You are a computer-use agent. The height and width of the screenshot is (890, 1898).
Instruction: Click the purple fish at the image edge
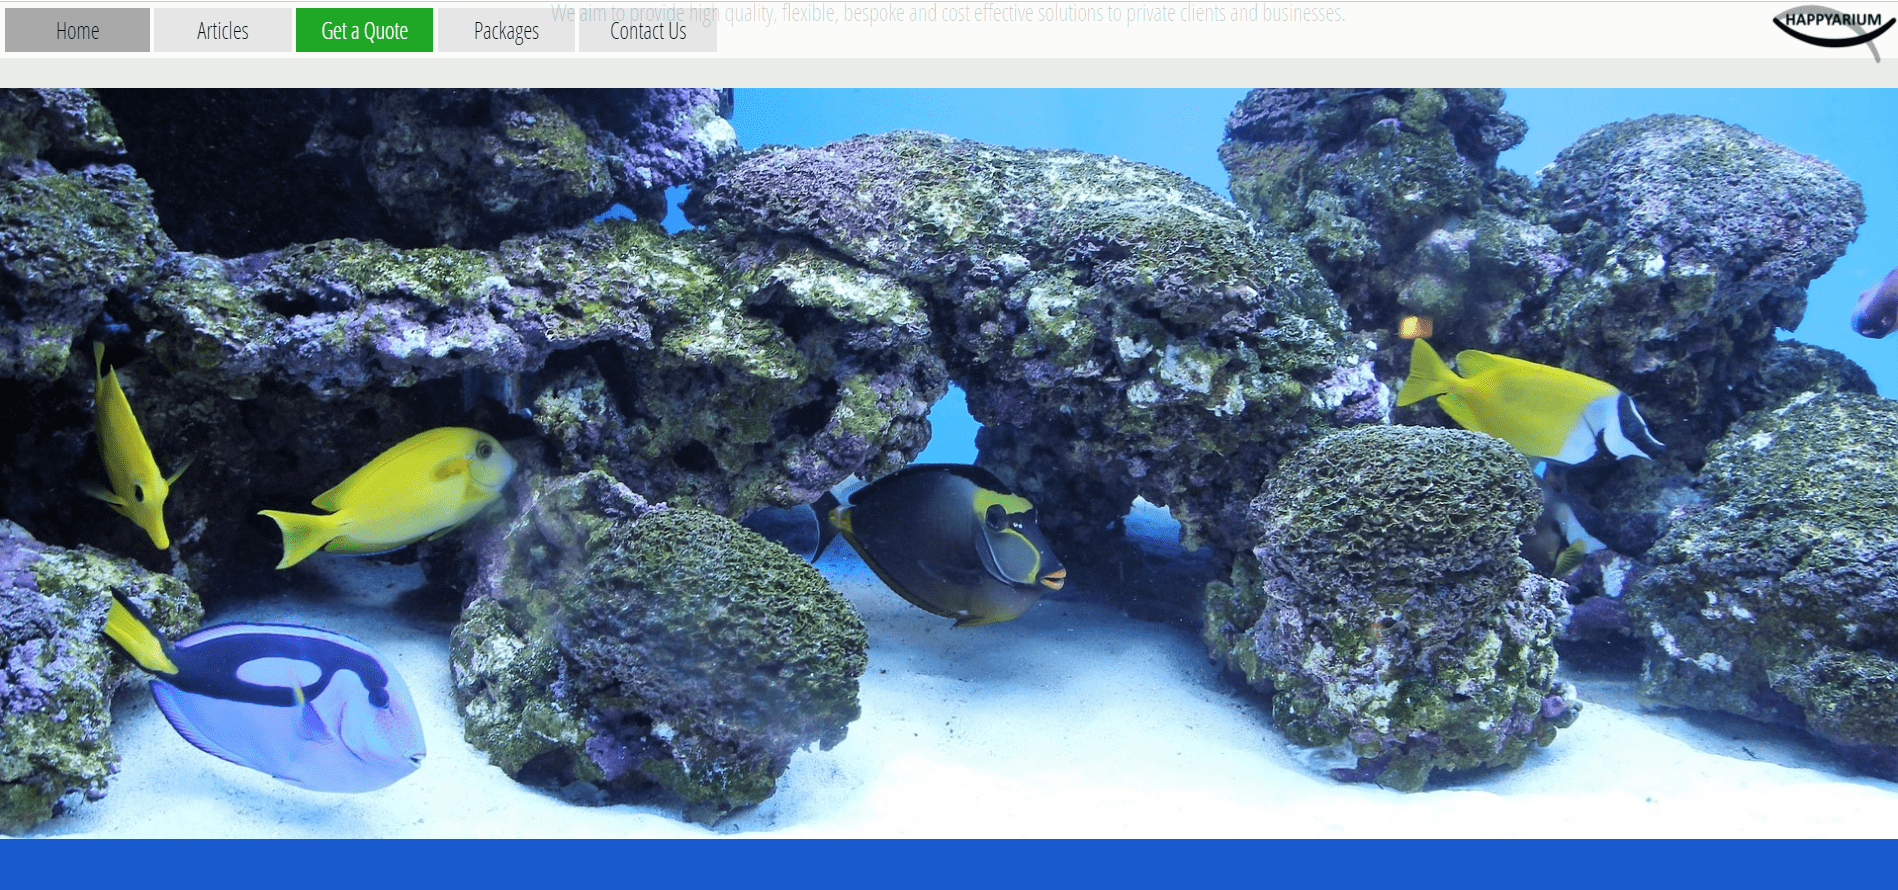[1876, 305]
